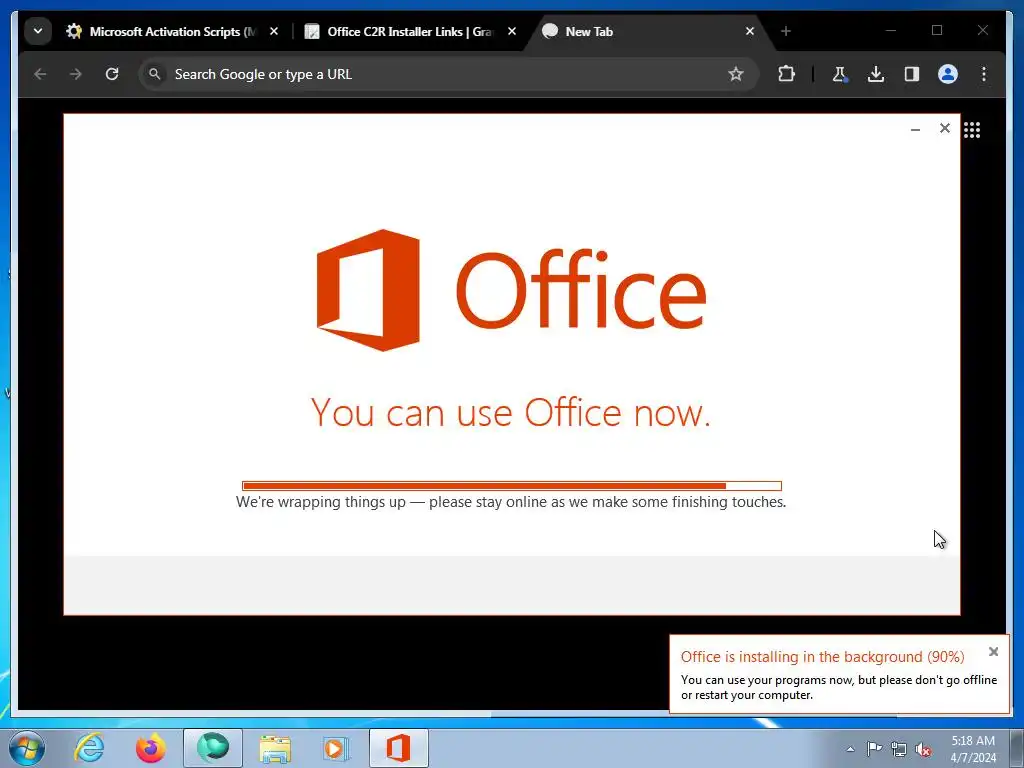
Task: Click the Show desktop strip on the taskbar
Action: pyautogui.click(x=1016, y=748)
